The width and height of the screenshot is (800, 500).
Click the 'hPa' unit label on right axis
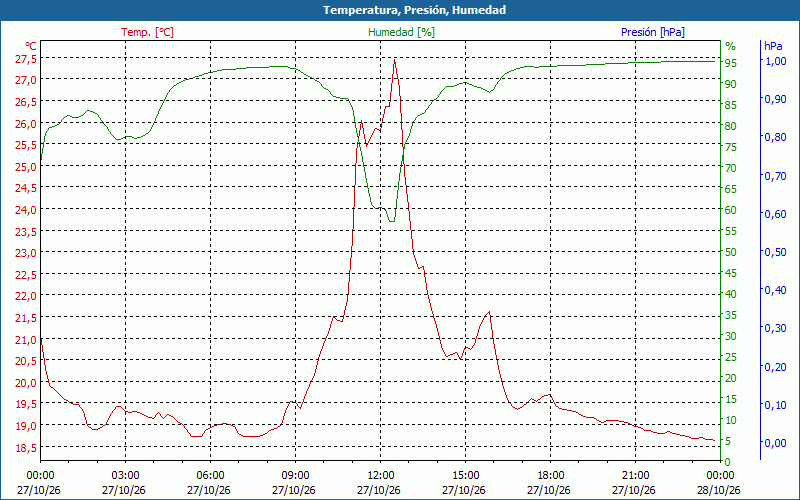(x=773, y=46)
